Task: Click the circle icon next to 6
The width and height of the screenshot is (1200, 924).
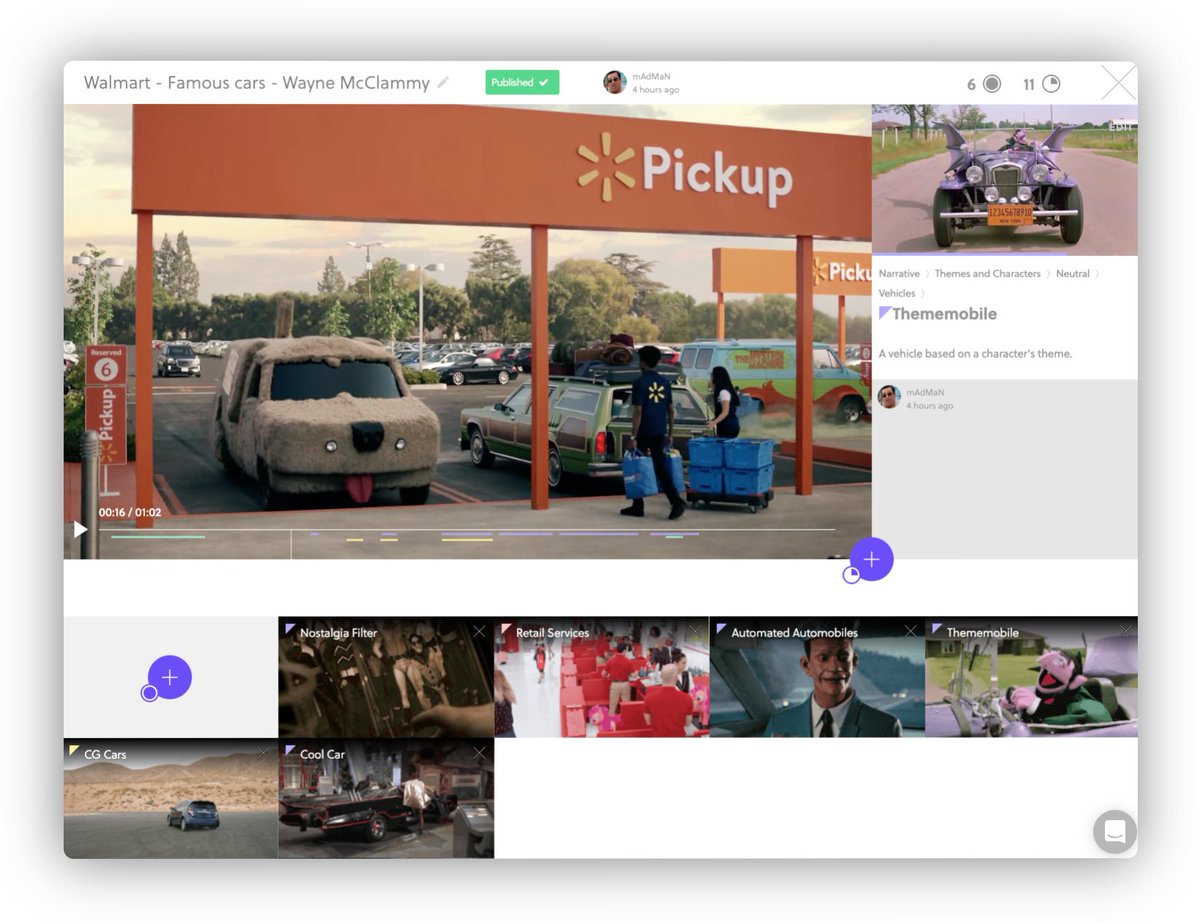Action: [992, 84]
